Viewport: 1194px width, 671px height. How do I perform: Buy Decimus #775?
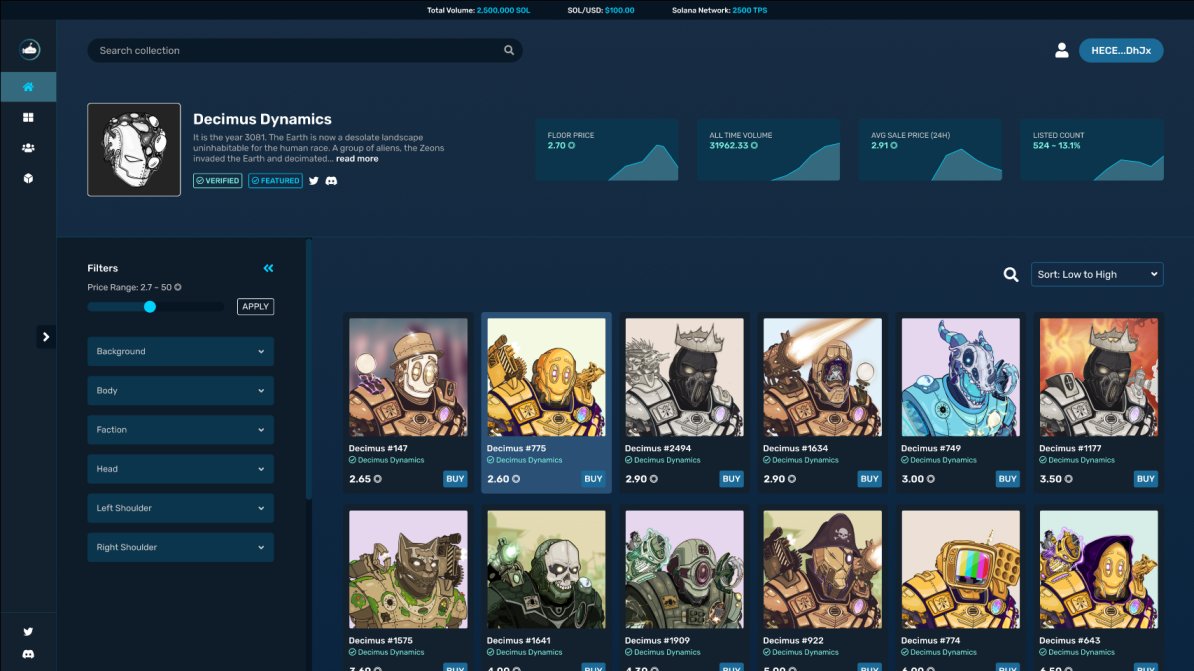[x=593, y=479]
